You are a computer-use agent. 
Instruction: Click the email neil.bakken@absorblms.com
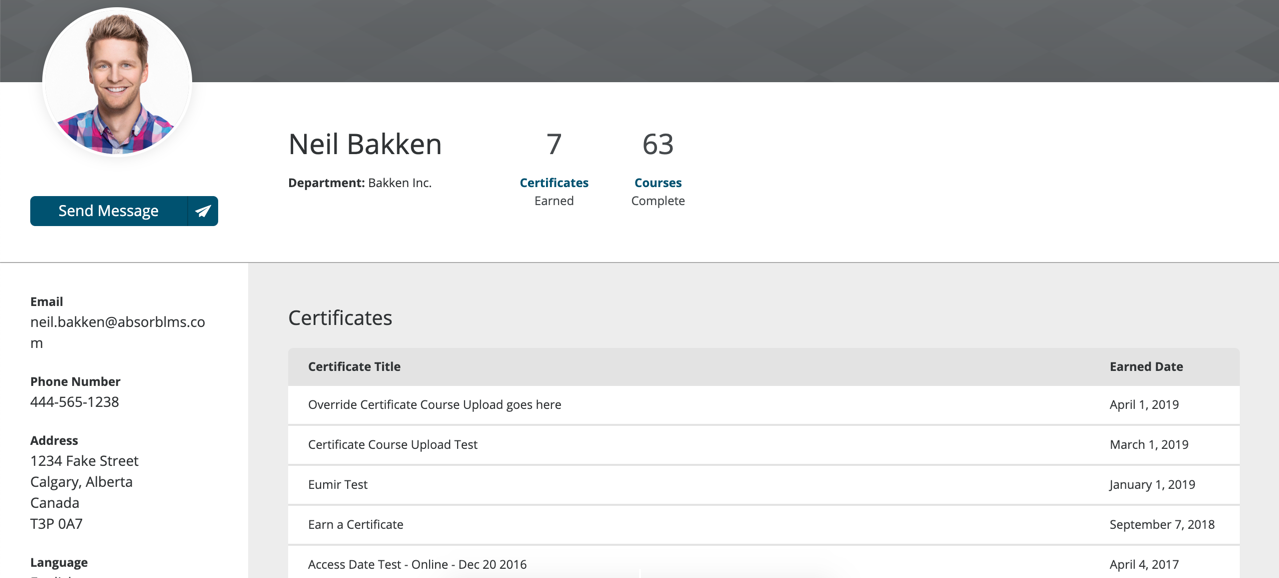click(118, 332)
